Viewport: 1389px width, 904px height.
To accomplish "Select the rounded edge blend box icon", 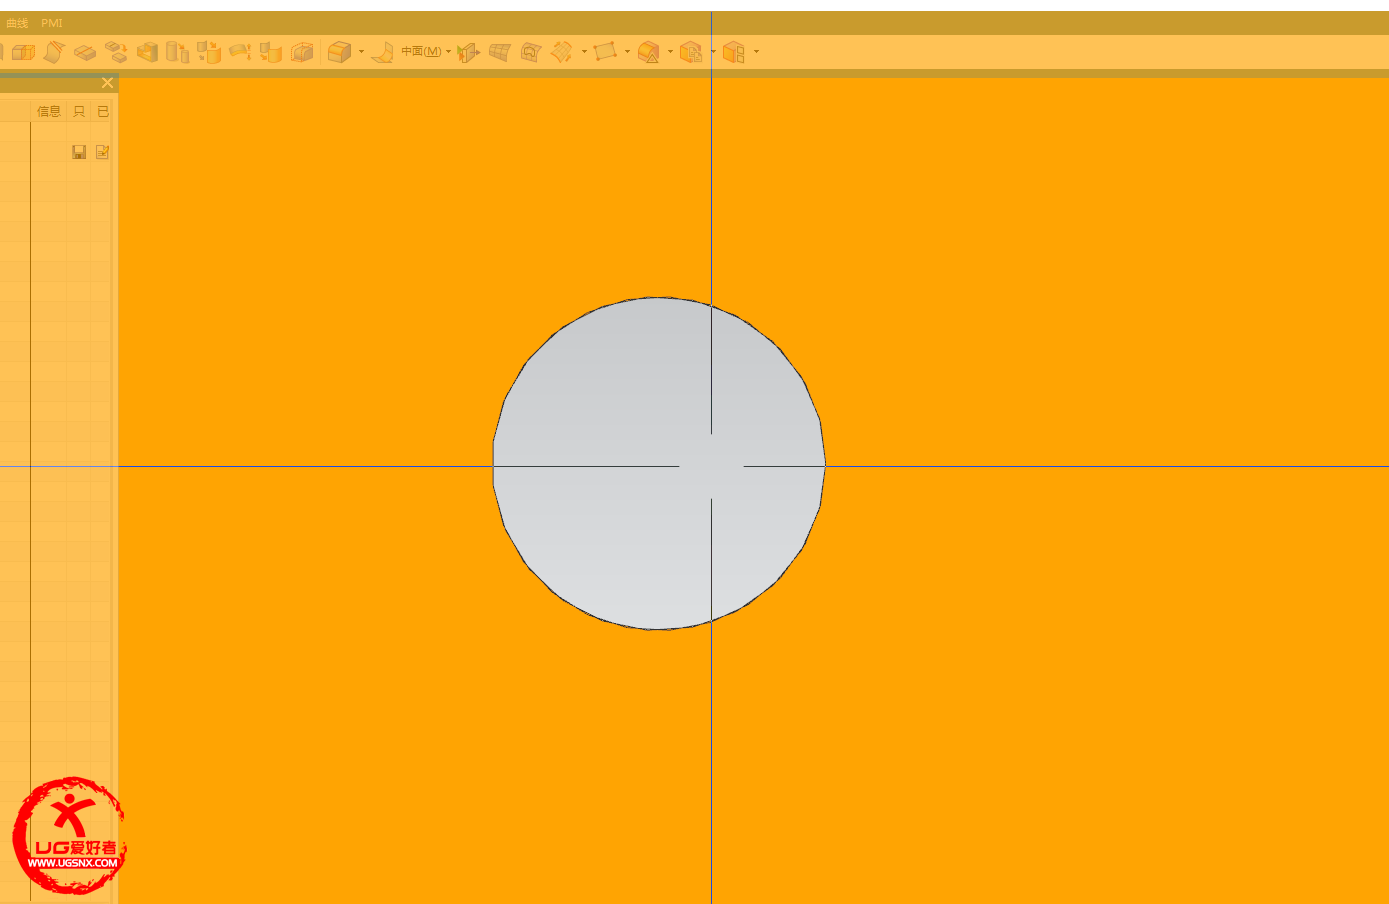I will point(340,52).
